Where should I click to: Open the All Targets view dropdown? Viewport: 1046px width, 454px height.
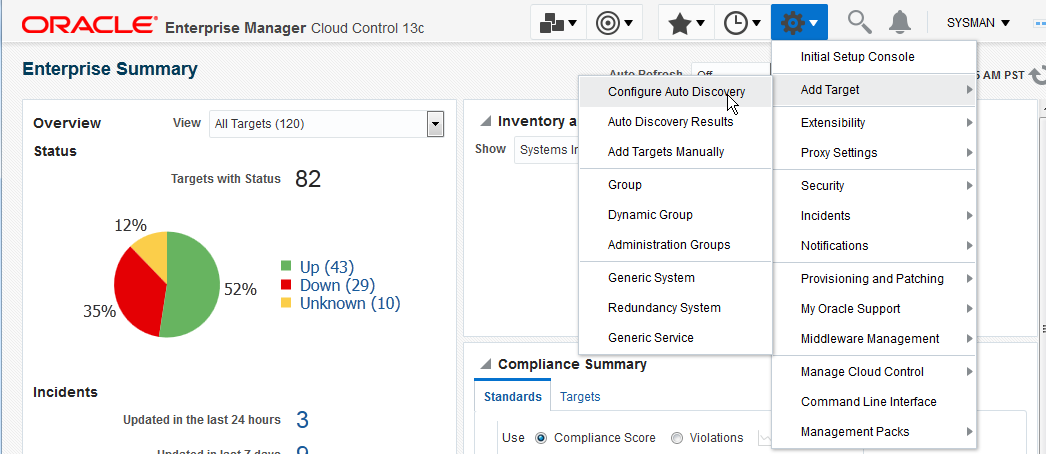[326, 124]
